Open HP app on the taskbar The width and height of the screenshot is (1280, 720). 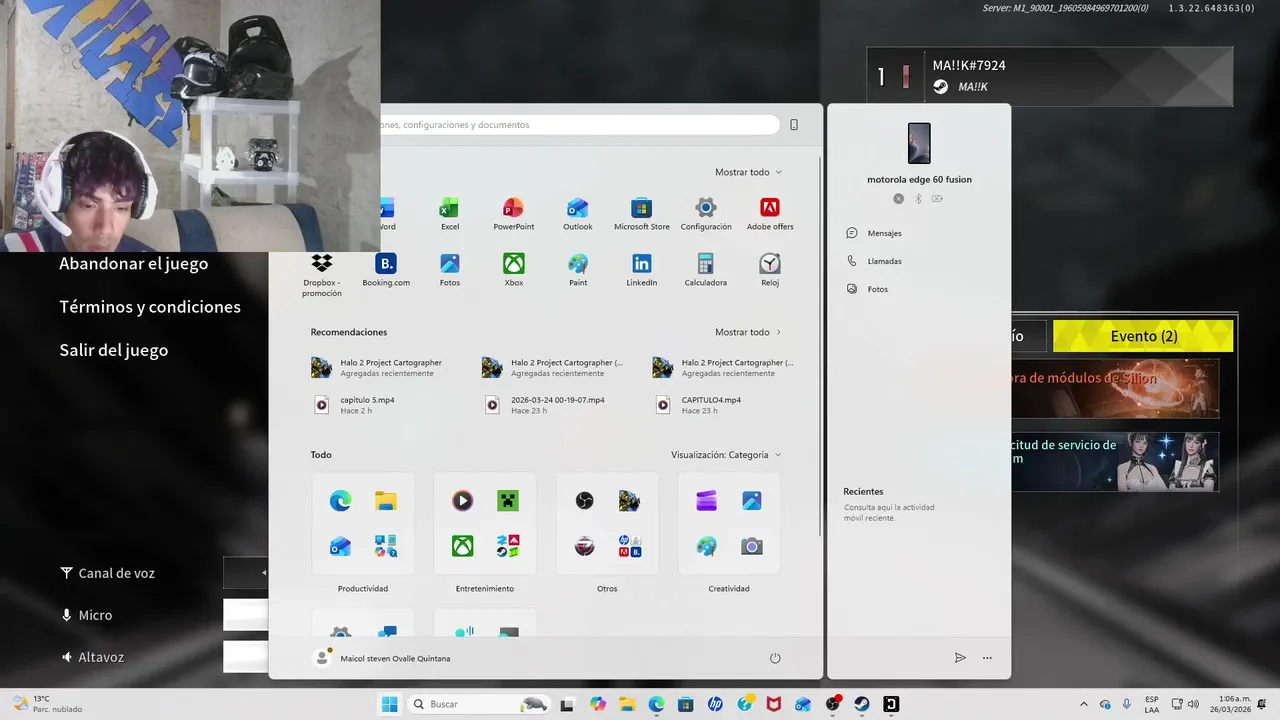click(x=715, y=704)
